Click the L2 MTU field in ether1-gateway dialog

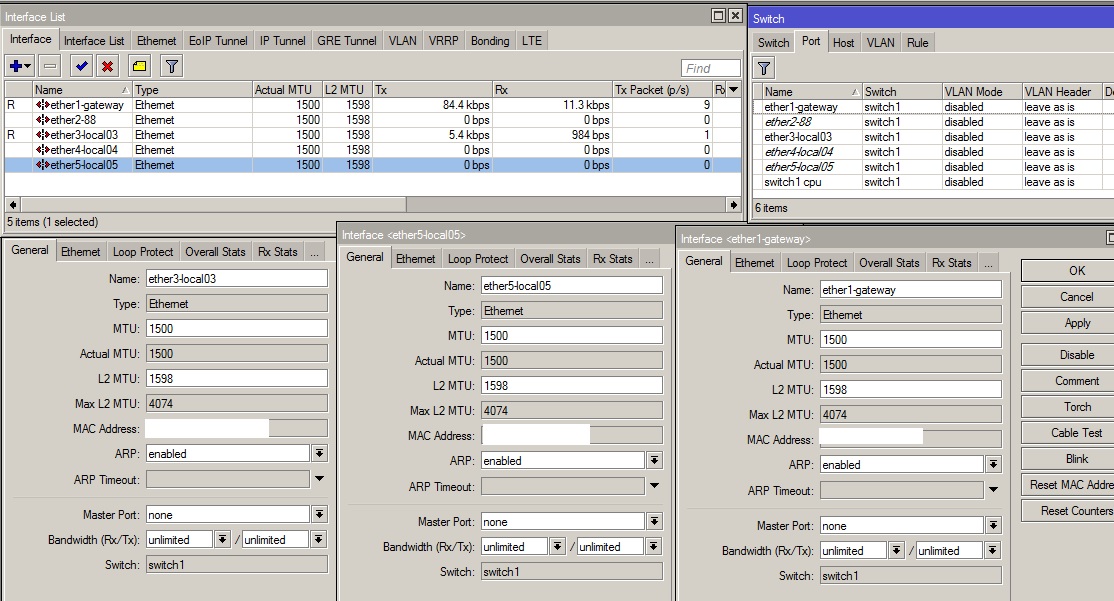[x=911, y=389]
